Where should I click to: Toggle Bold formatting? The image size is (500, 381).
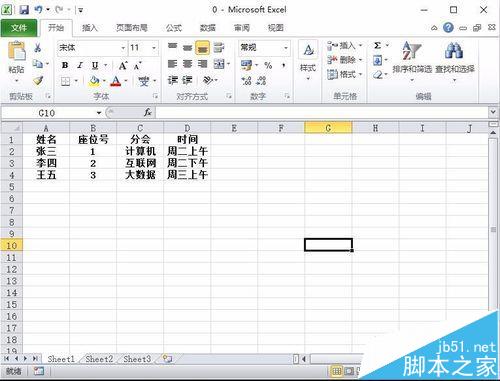pos(65,65)
